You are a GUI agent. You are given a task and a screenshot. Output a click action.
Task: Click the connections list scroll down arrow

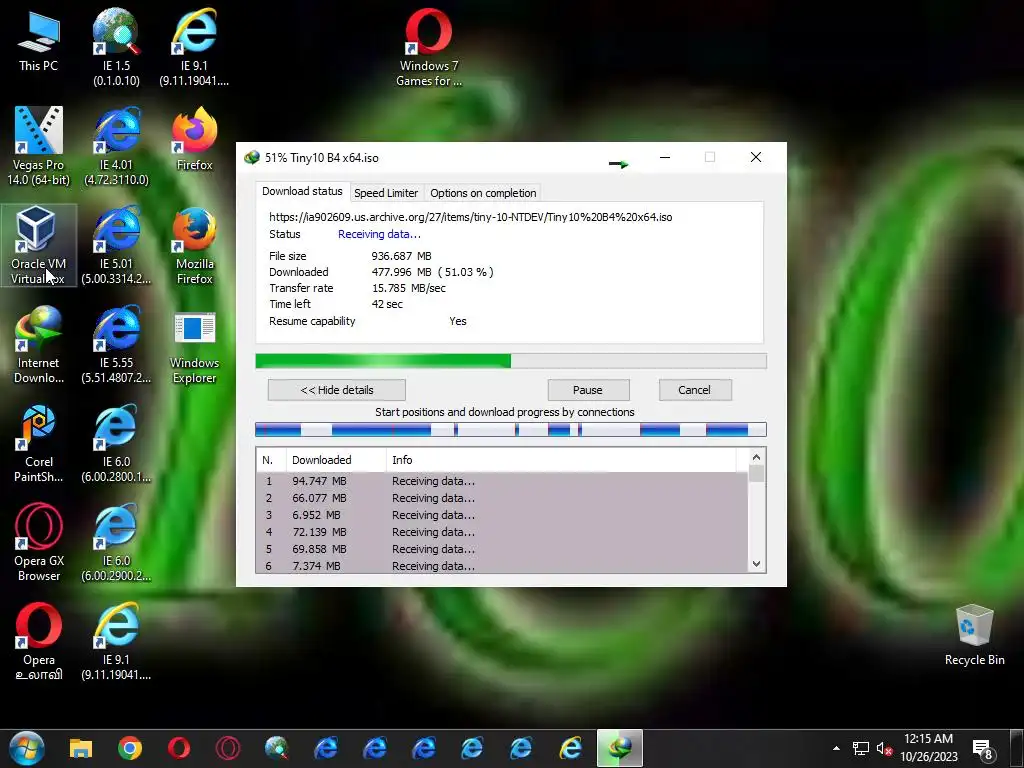coord(756,564)
